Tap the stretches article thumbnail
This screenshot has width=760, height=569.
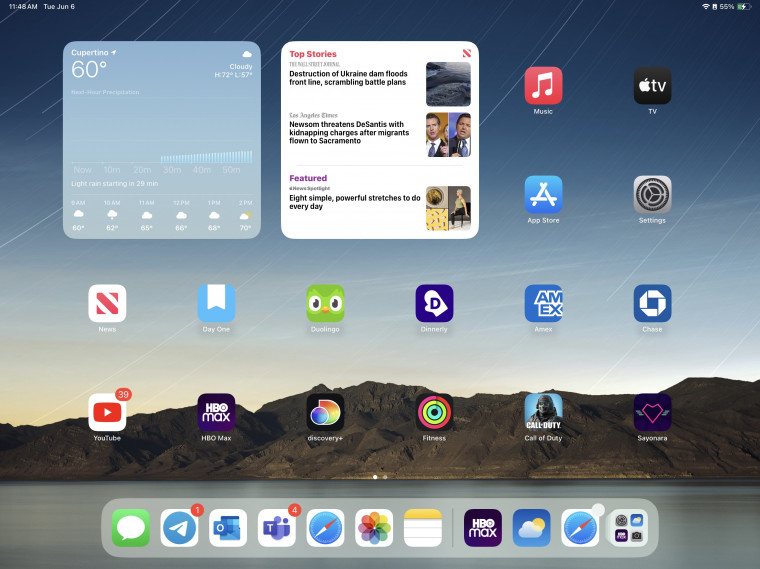(x=448, y=208)
